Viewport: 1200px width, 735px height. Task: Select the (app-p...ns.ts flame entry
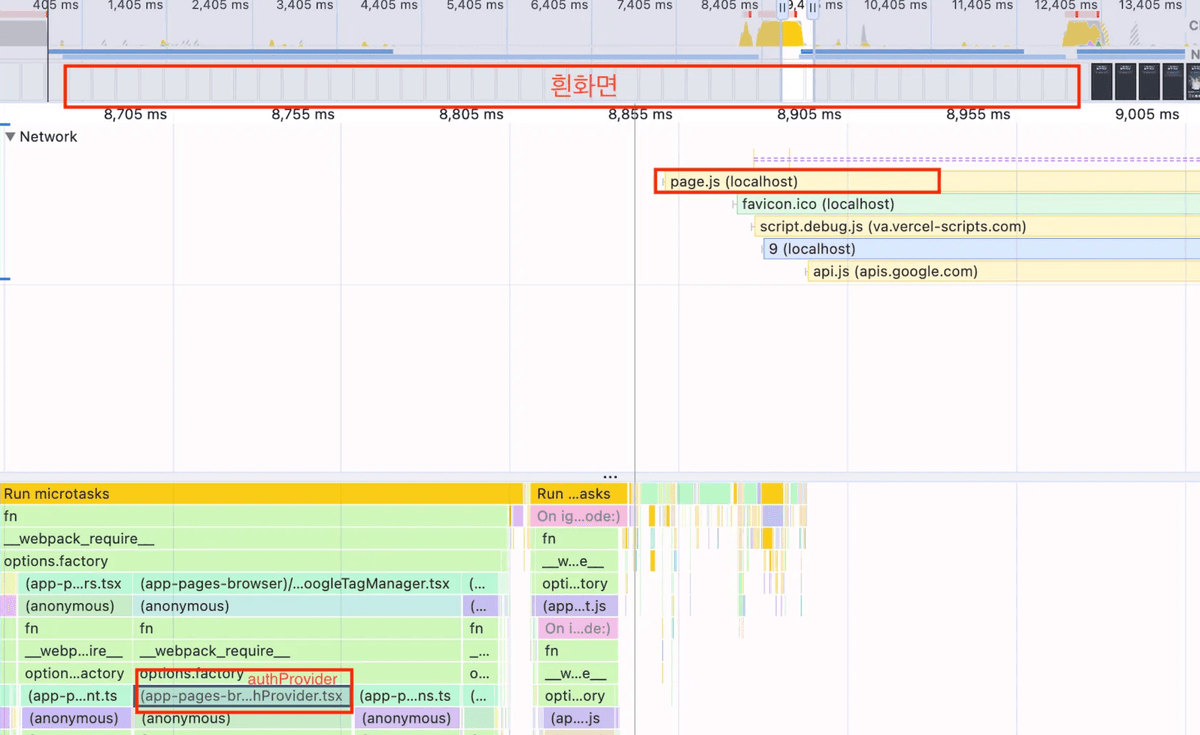pos(405,696)
